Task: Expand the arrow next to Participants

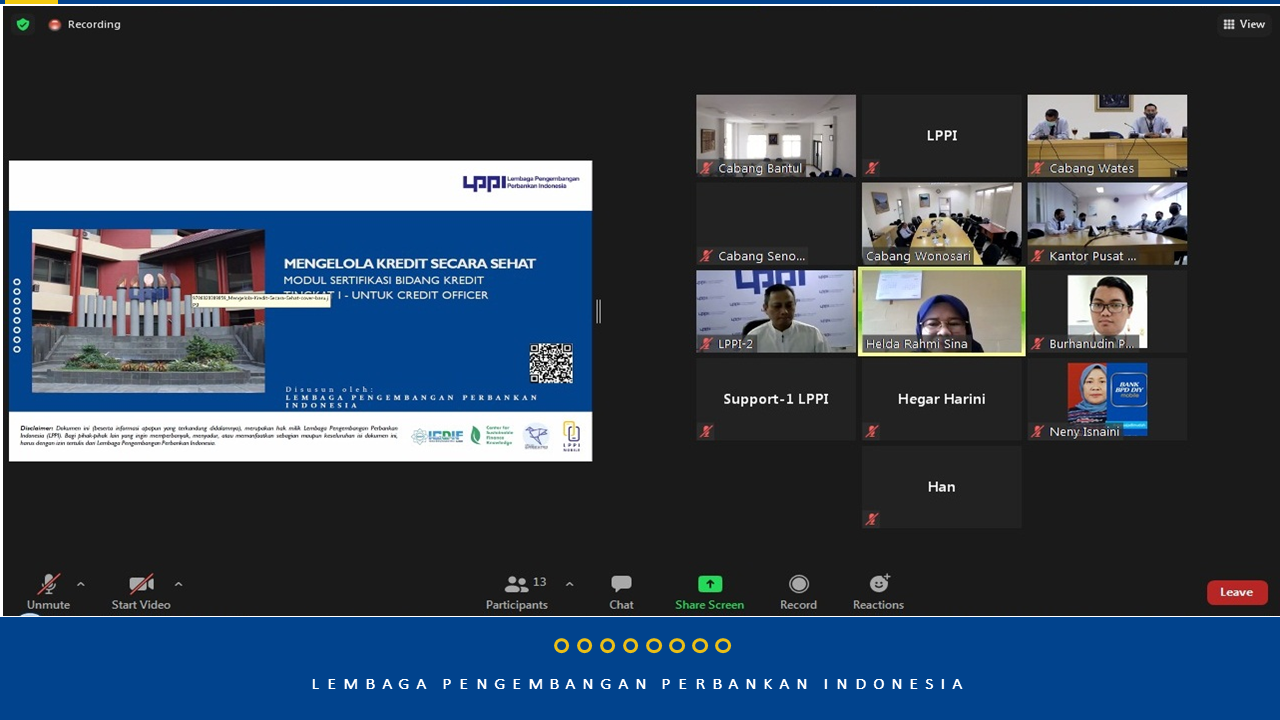Action: (569, 584)
